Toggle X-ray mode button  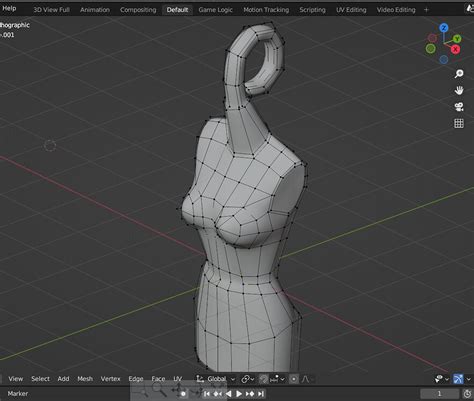coord(458,379)
